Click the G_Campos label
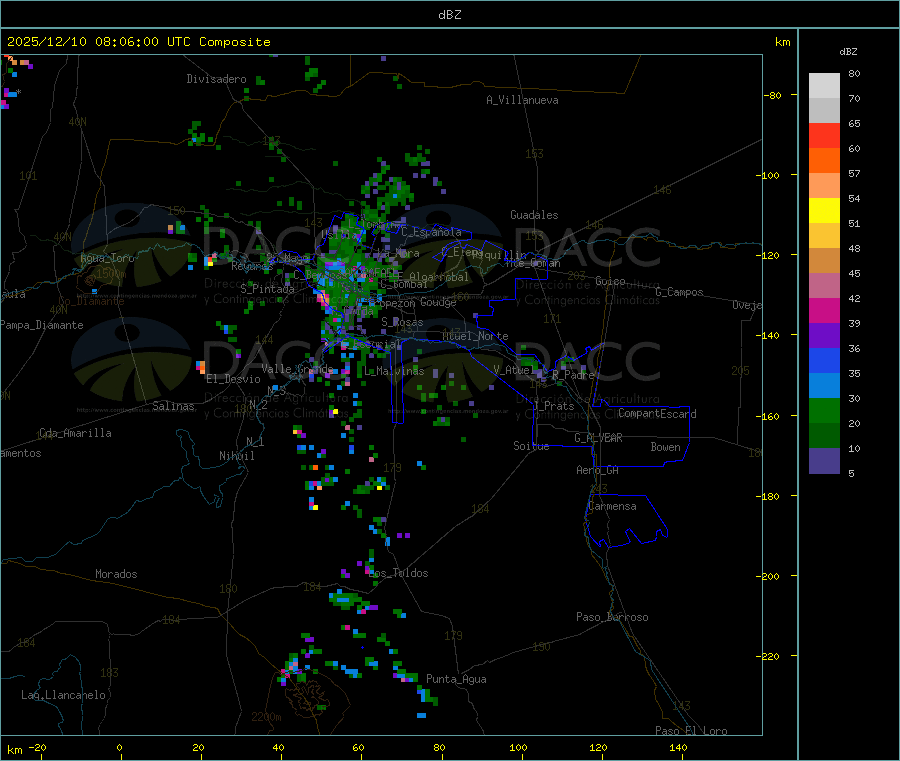This screenshot has width=900, height=761. (x=680, y=292)
